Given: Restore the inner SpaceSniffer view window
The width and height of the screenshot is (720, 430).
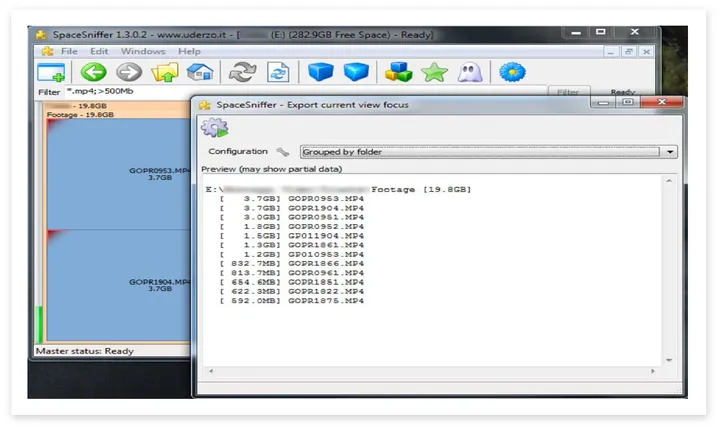Looking at the screenshot, I should click(x=628, y=52).
